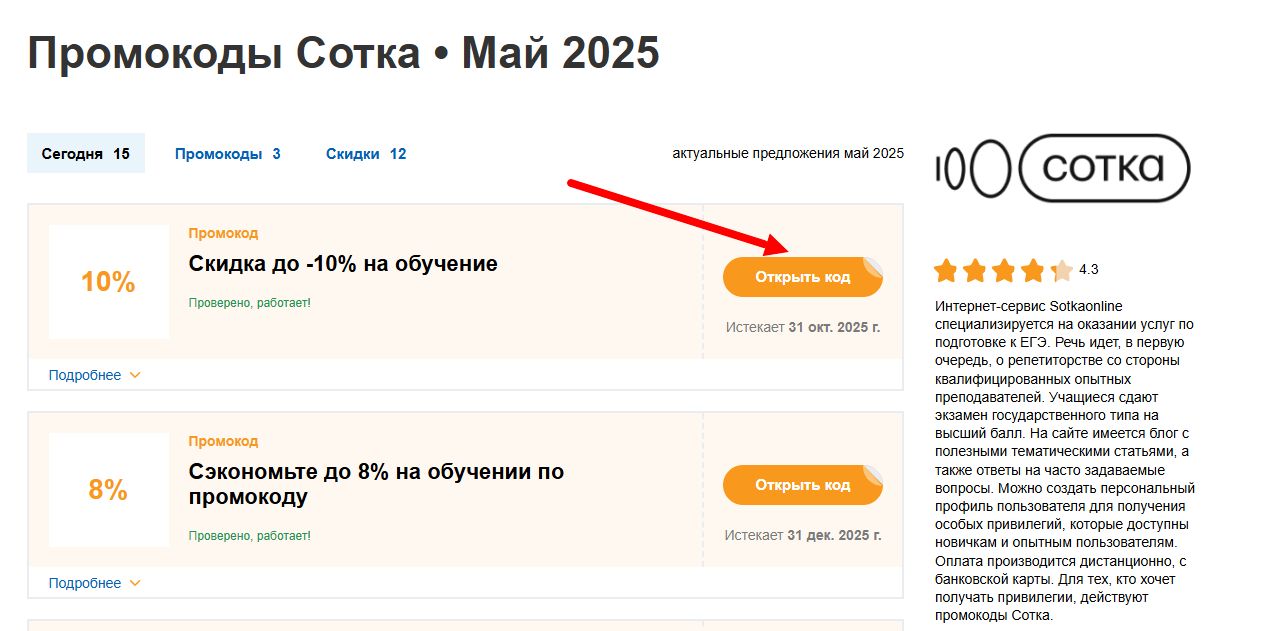Open the code for the 10% discount
This screenshot has width=1268, height=631.
tap(802, 276)
